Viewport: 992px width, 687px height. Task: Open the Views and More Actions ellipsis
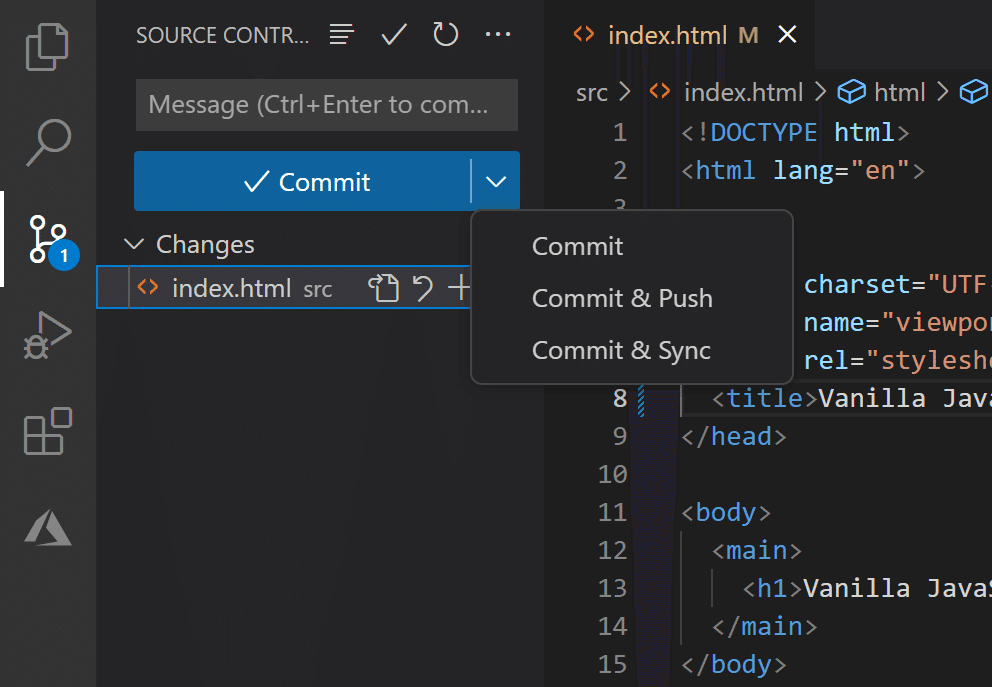(498, 35)
